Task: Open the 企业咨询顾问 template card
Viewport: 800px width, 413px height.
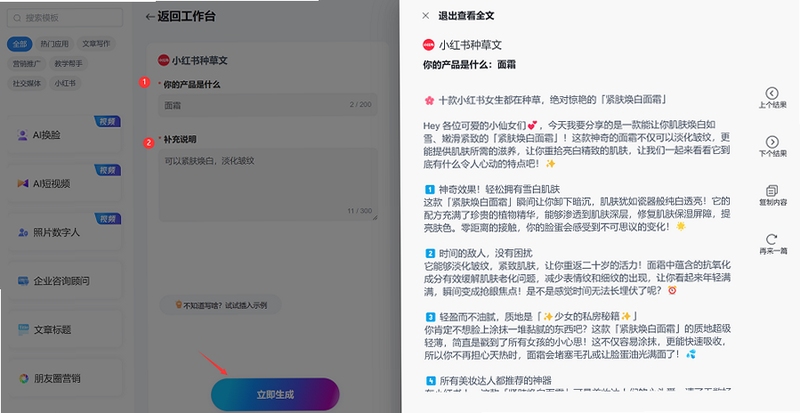Action: (65, 281)
